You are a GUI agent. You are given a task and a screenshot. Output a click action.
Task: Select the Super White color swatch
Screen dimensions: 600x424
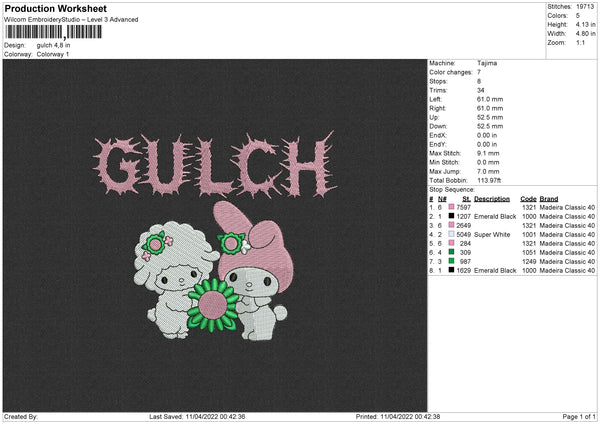click(x=452, y=234)
